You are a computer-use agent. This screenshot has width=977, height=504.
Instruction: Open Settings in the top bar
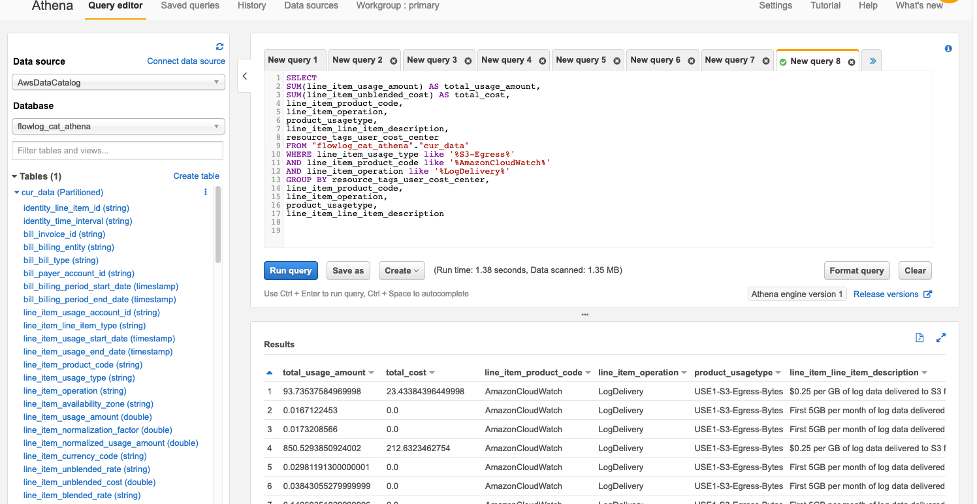point(775,6)
